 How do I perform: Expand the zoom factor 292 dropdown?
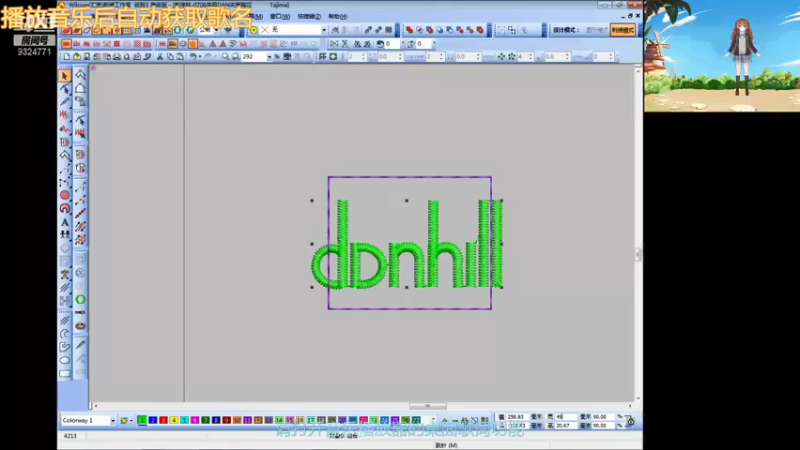point(269,57)
